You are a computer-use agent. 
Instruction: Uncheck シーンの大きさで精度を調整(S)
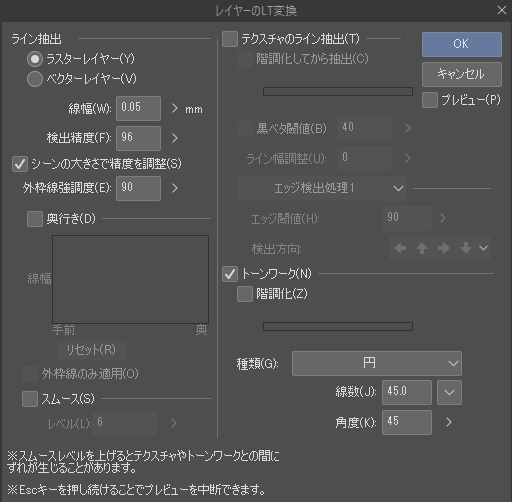tap(20, 164)
